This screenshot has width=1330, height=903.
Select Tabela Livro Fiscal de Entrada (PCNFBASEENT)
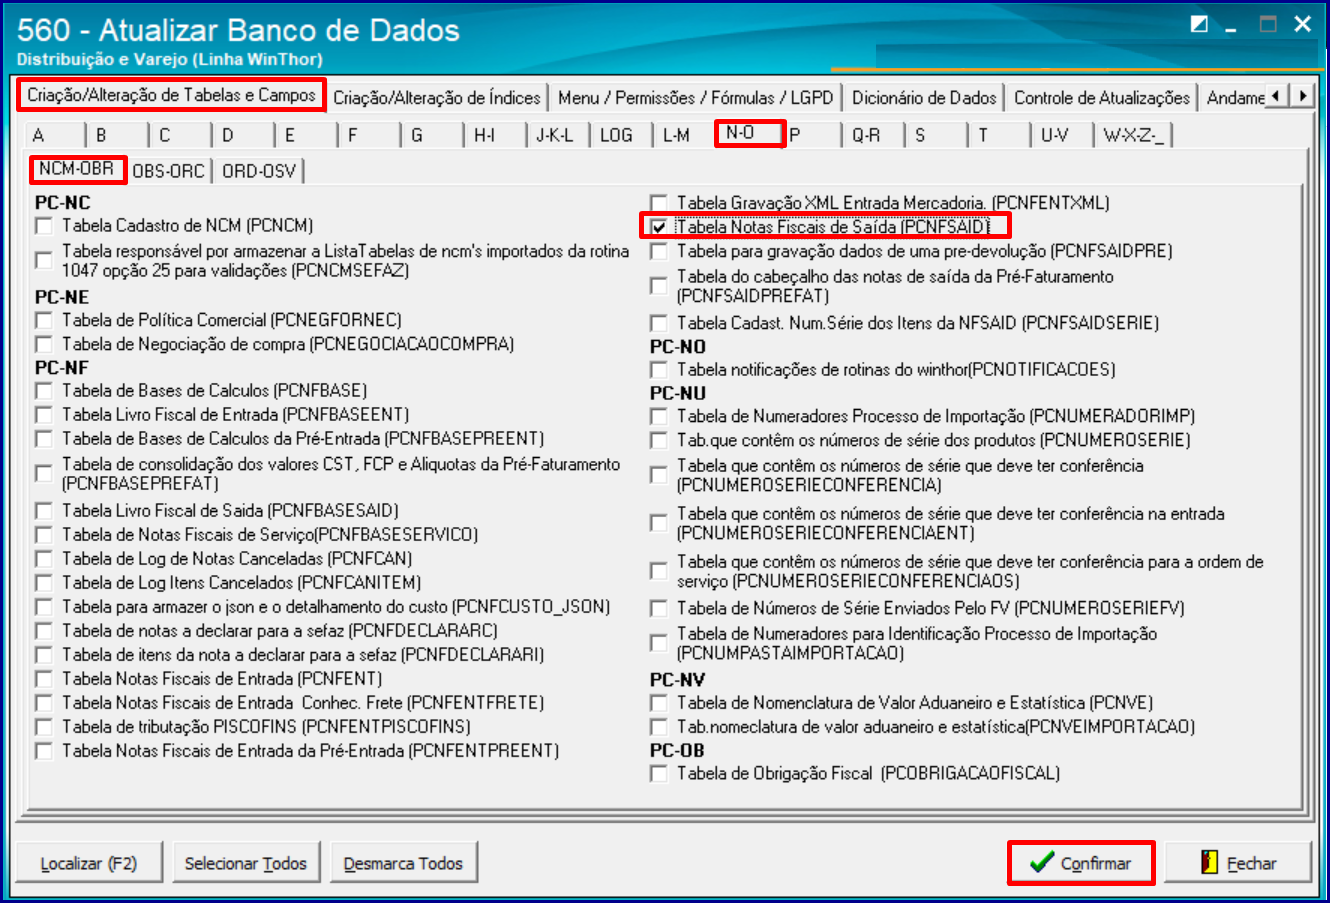click(x=44, y=415)
